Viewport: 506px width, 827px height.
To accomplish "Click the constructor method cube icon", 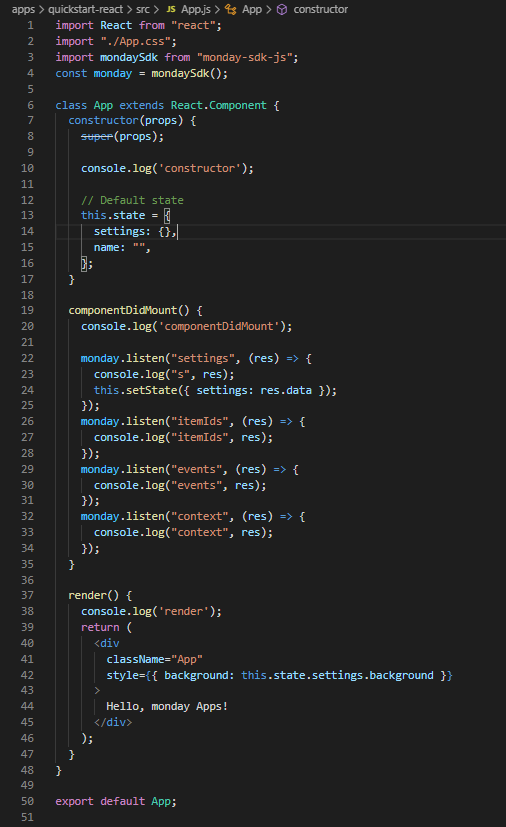I will (x=282, y=9).
